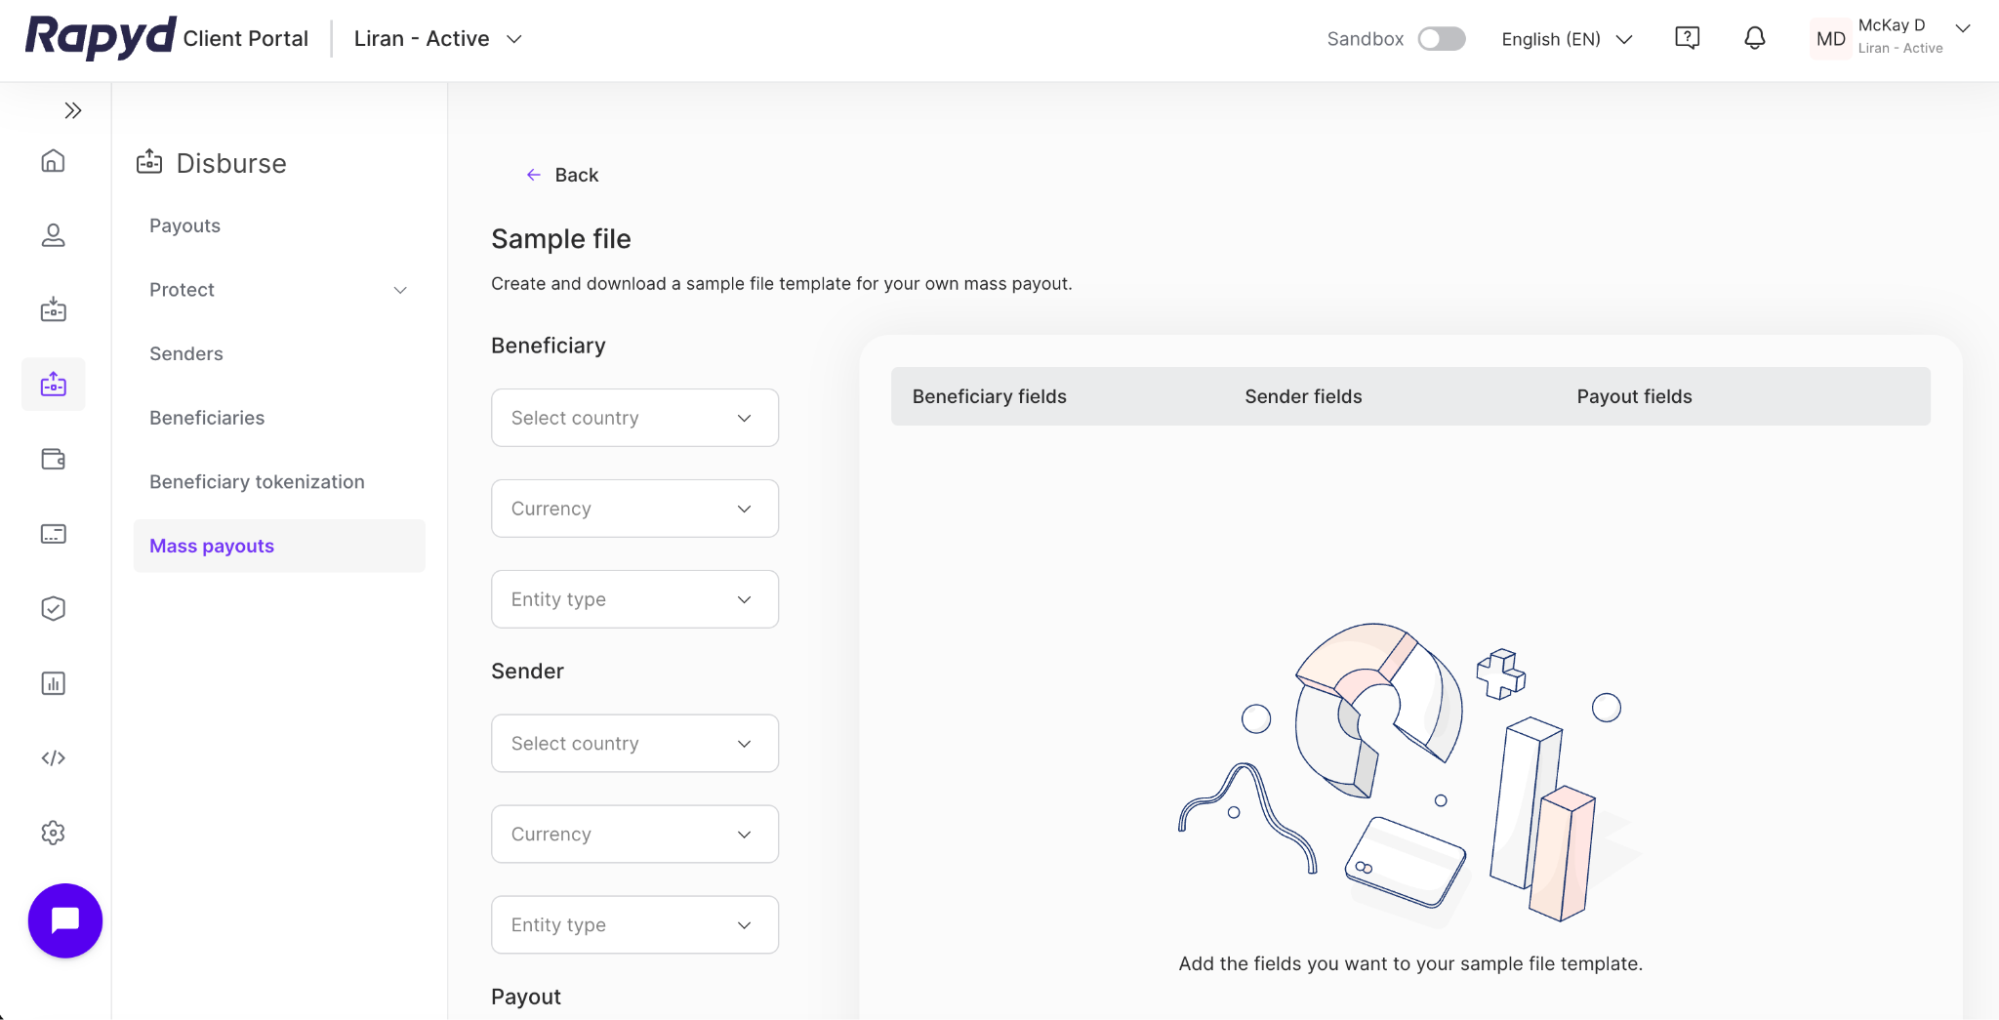Viewport: 1999px width, 1020px height.
Task: Open the Beneficiary Currency dropdown
Action: tap(634, 508)
